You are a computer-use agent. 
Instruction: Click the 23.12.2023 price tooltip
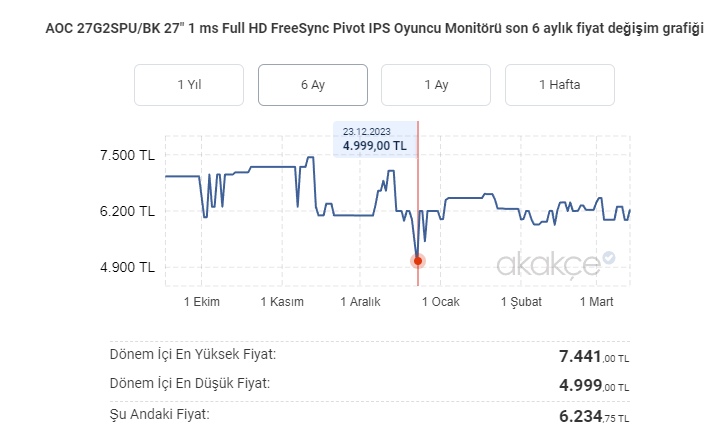[375, 139]
